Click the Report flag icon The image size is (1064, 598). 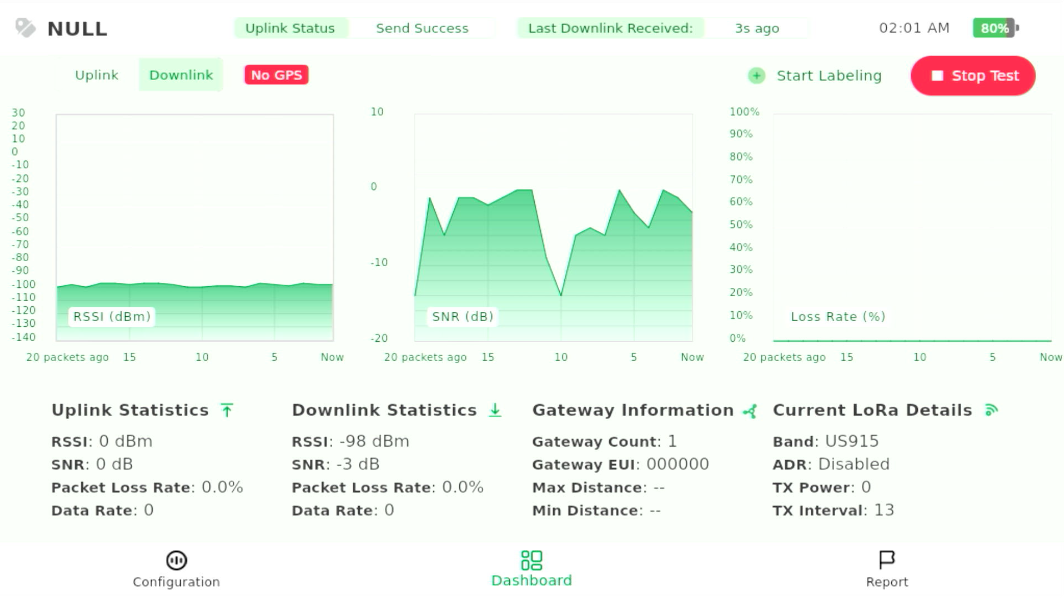(886, 559)
